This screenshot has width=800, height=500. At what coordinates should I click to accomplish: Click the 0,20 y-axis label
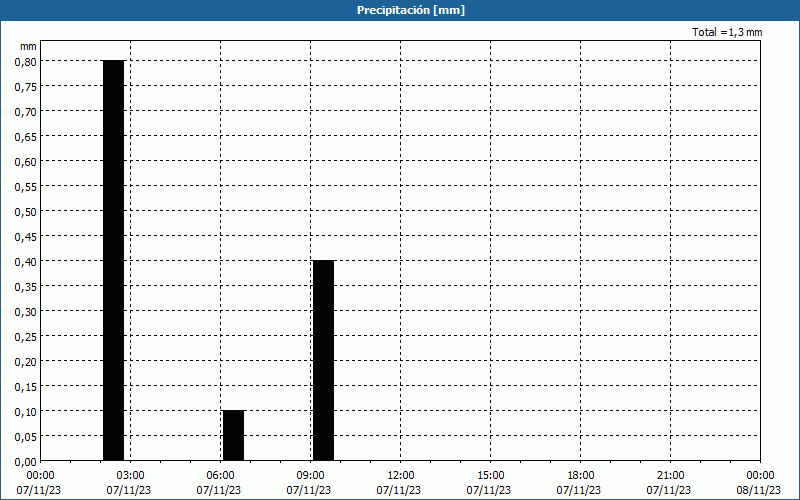point(26,362)
